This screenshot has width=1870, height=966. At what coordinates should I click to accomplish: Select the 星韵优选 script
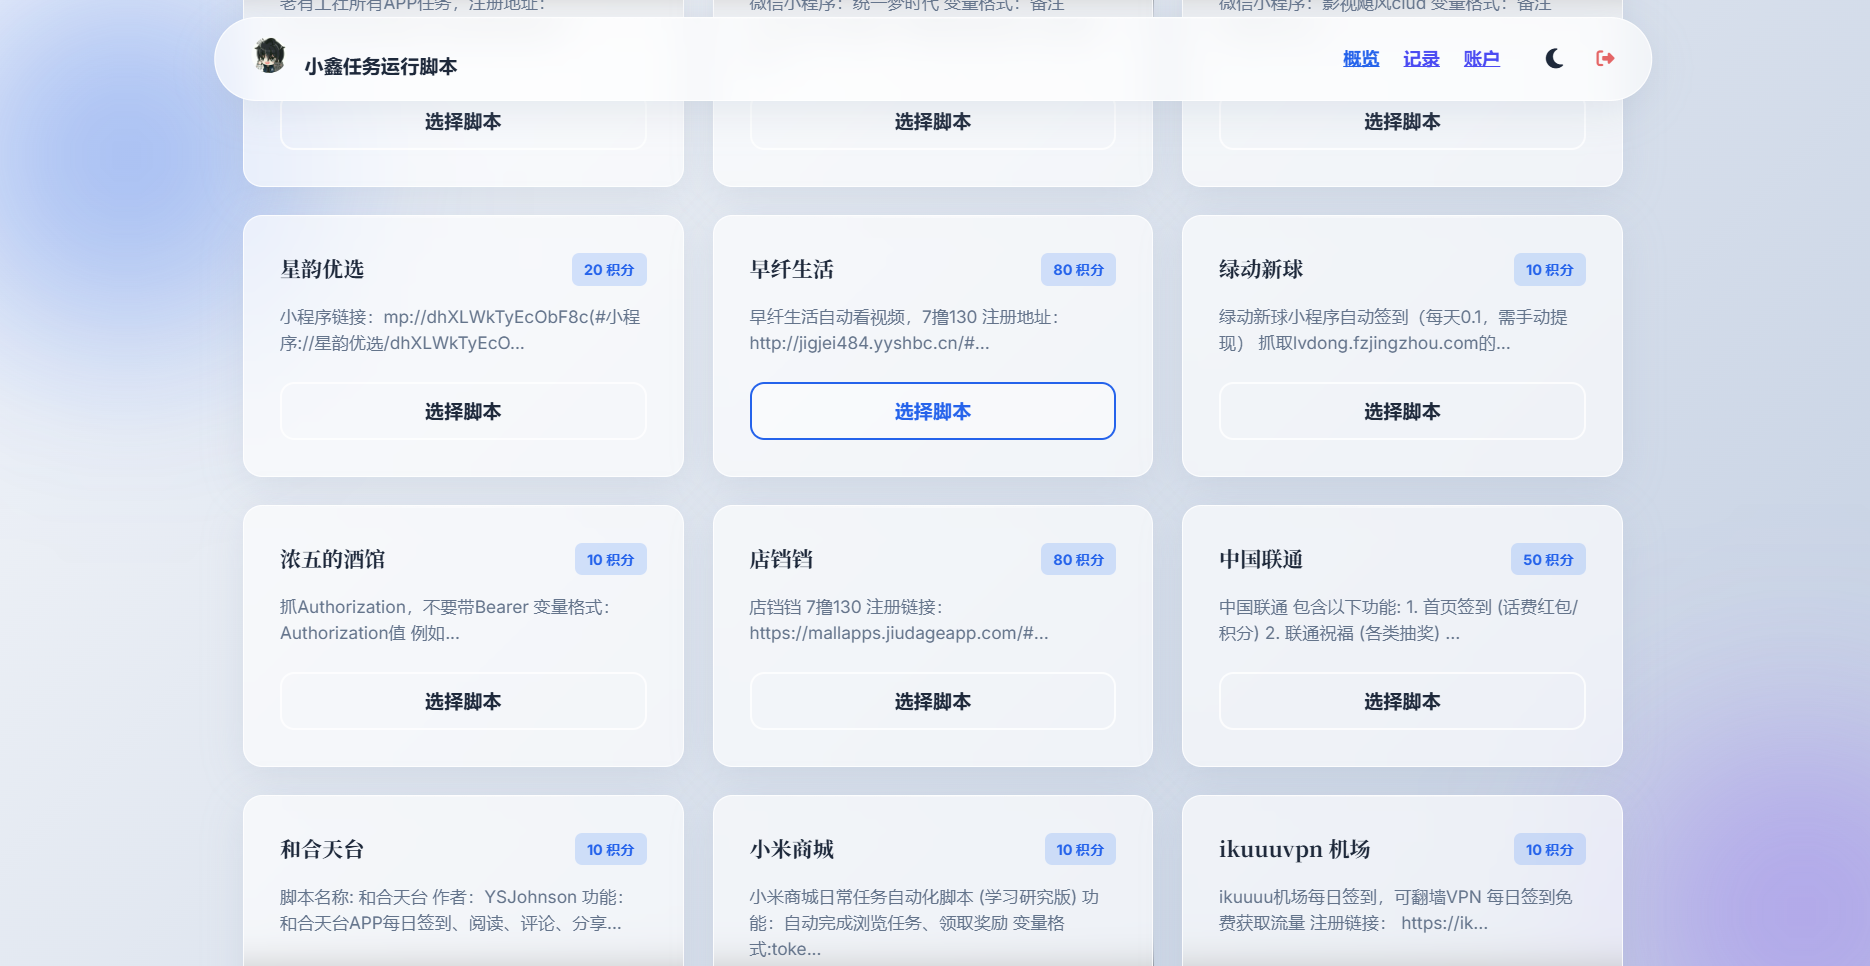[x=463, y=411]
